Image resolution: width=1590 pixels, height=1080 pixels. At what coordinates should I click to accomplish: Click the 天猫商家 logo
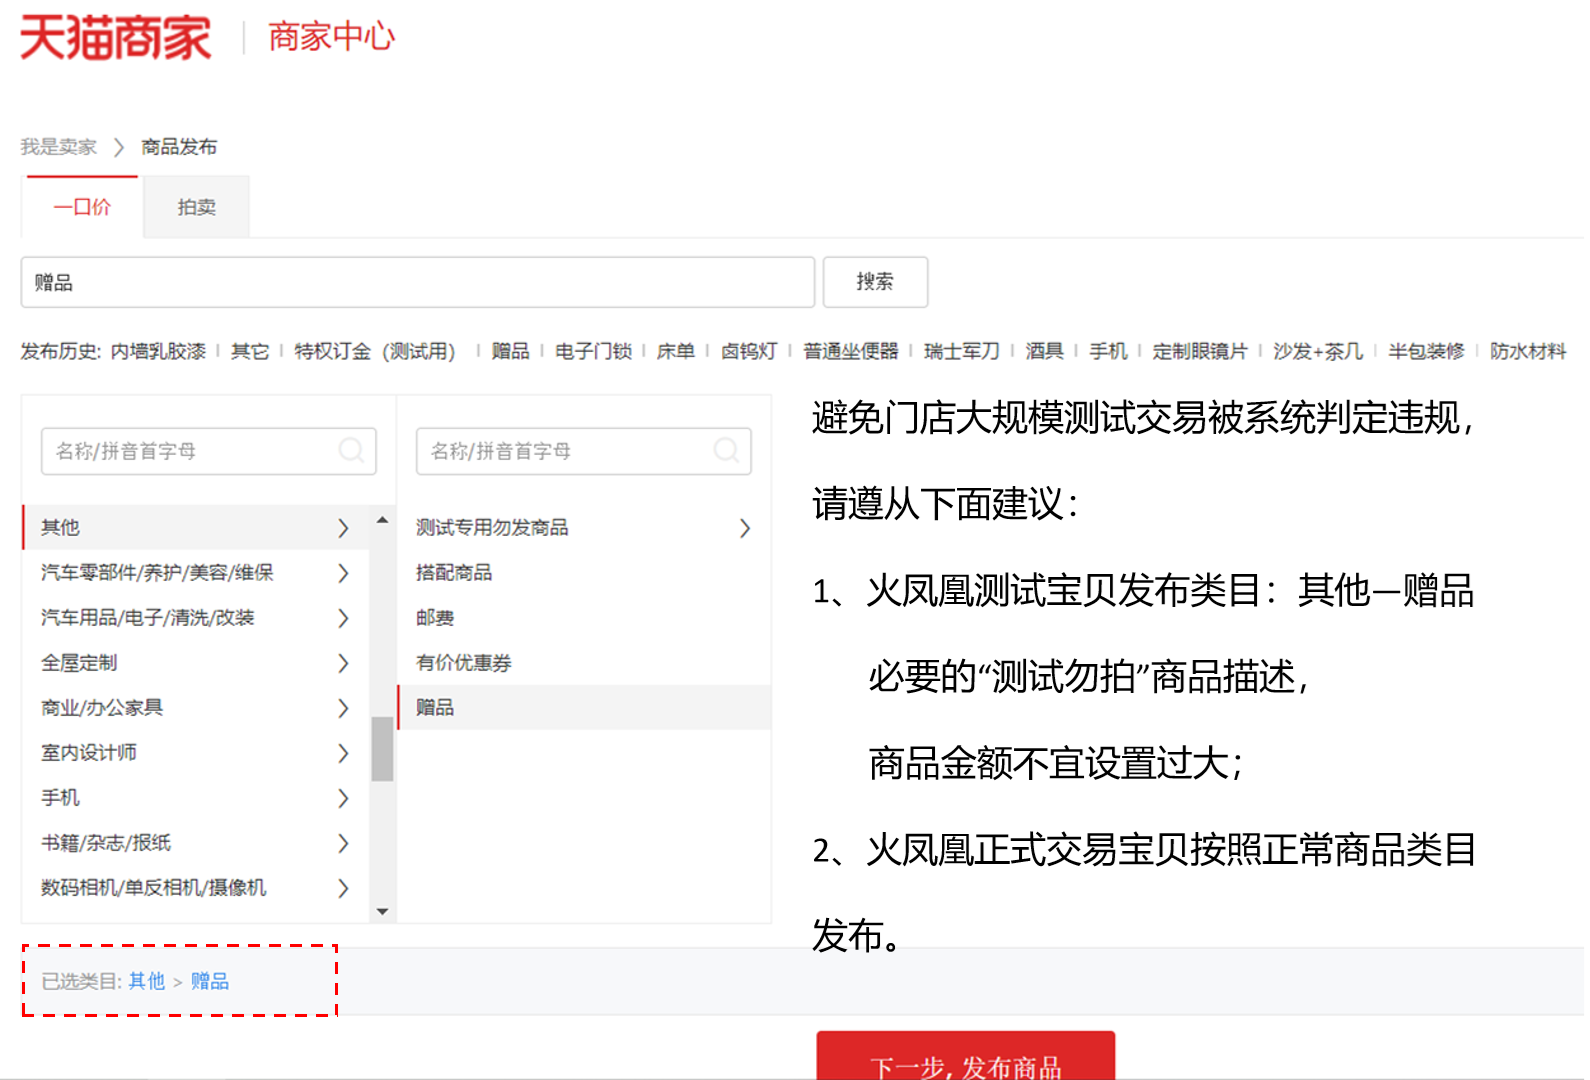(115, 38)
